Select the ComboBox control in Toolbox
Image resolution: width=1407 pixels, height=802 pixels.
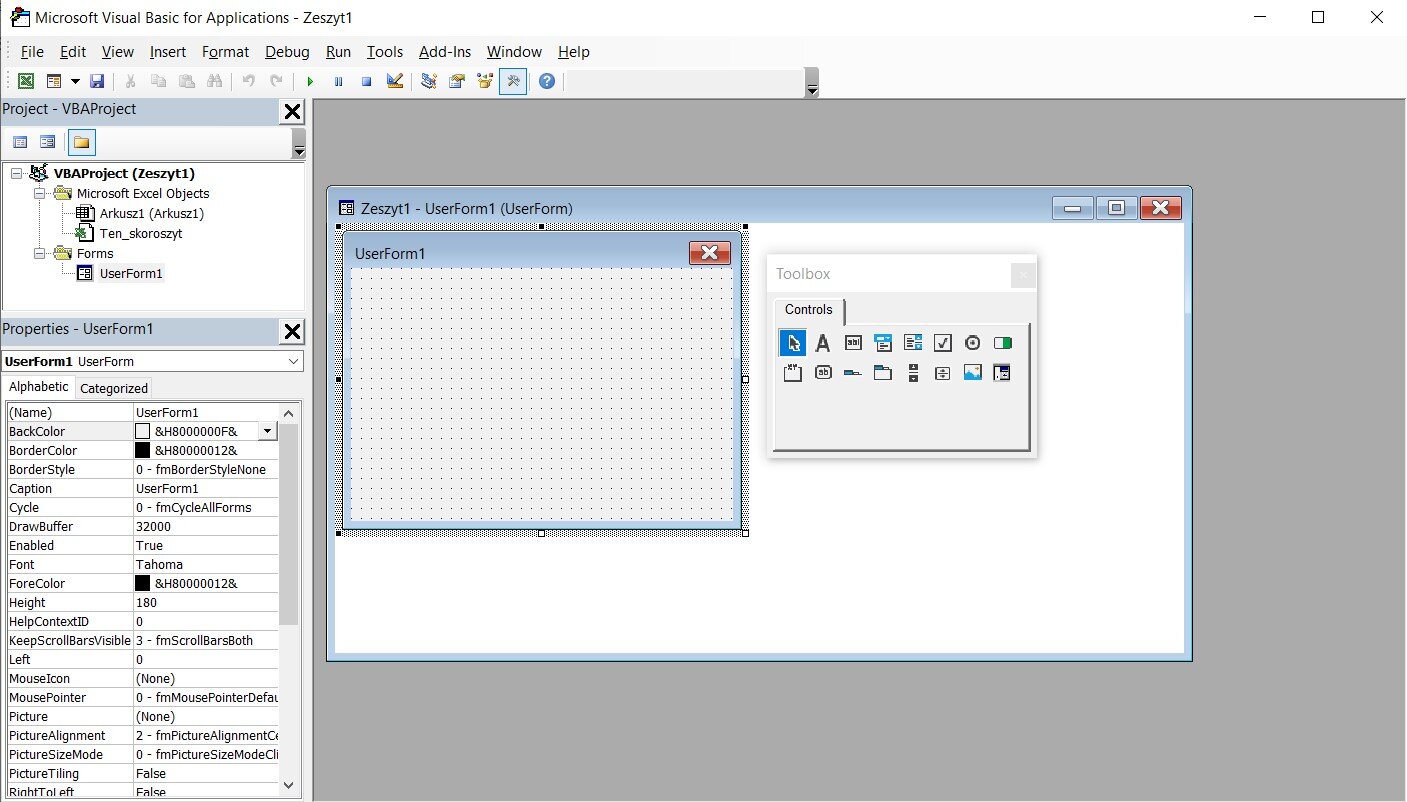pos(882,343)
